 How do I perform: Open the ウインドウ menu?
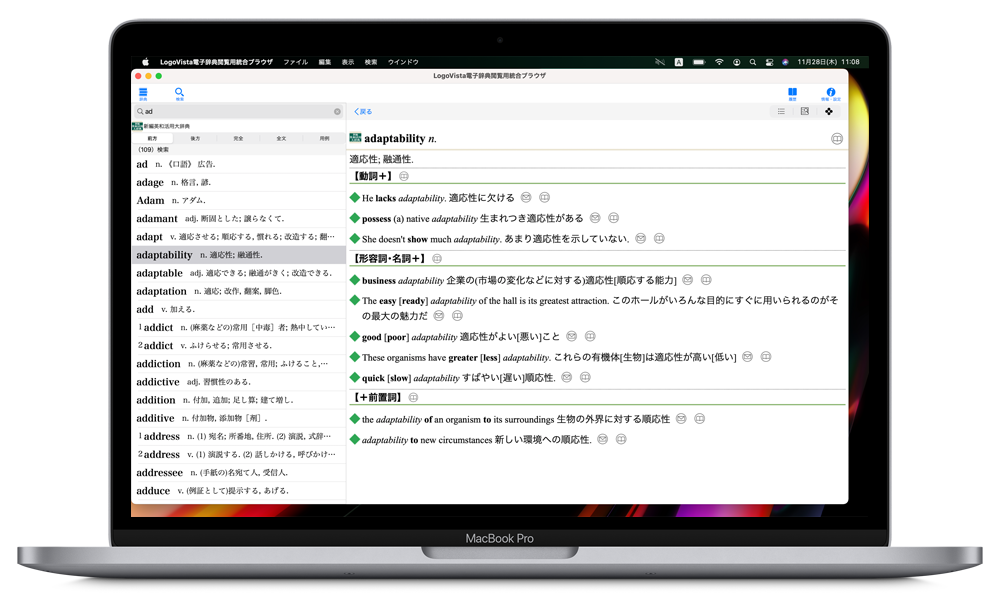[x=403, y=62]
